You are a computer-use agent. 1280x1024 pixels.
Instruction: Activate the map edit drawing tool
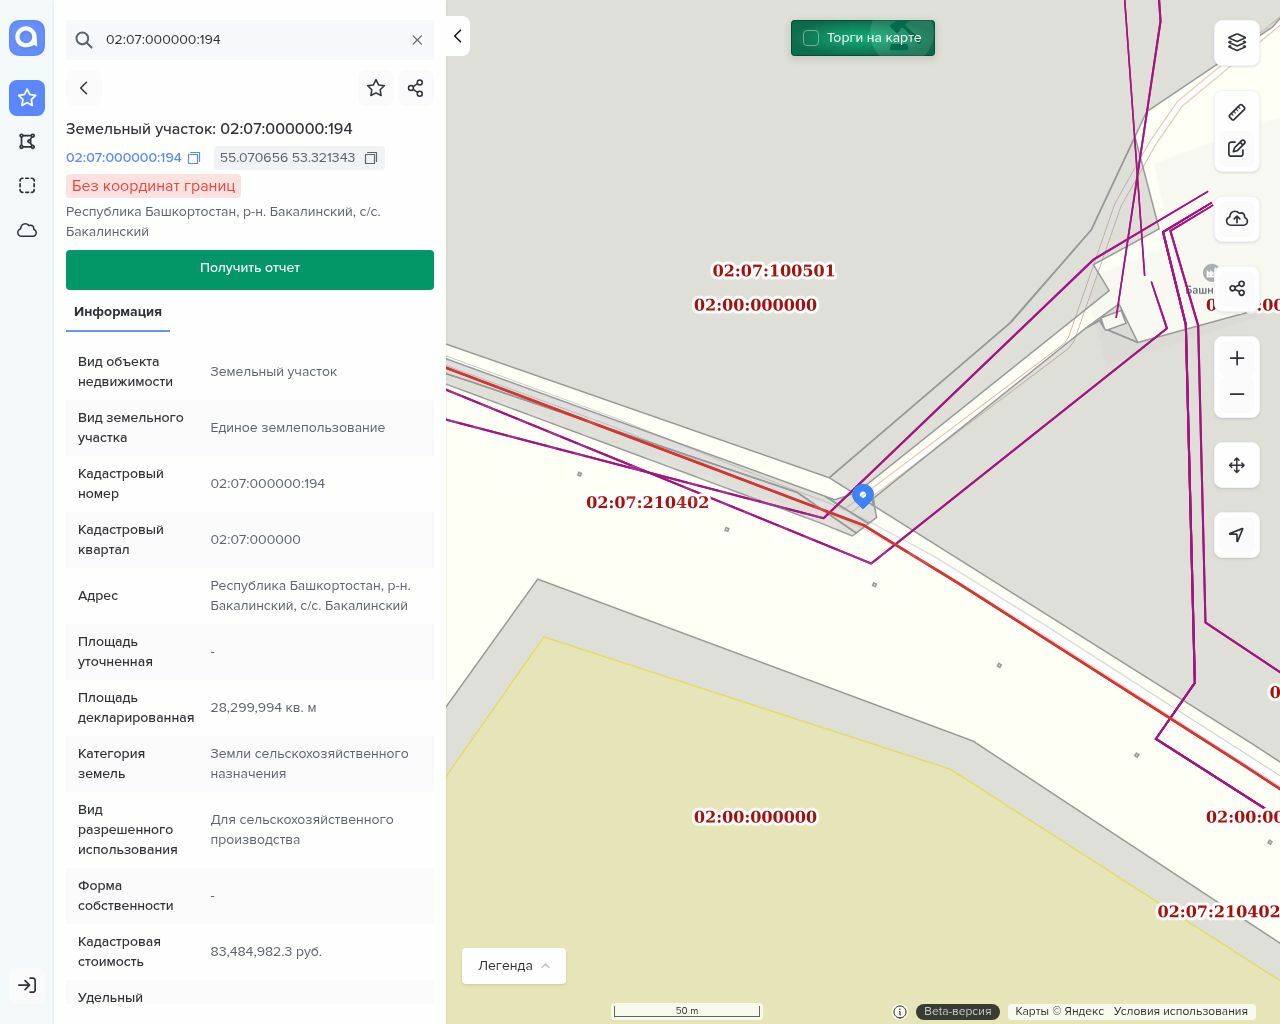(1237, 149)
